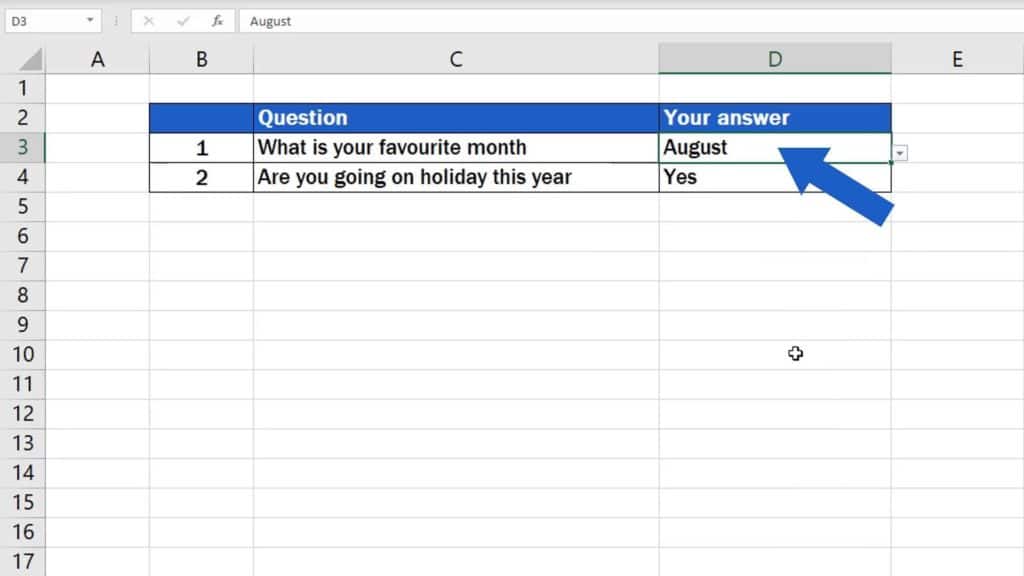Click the cell numbered '1' in column B
The width and height of the screenshot is (1024, 576).
click(200, 147)
